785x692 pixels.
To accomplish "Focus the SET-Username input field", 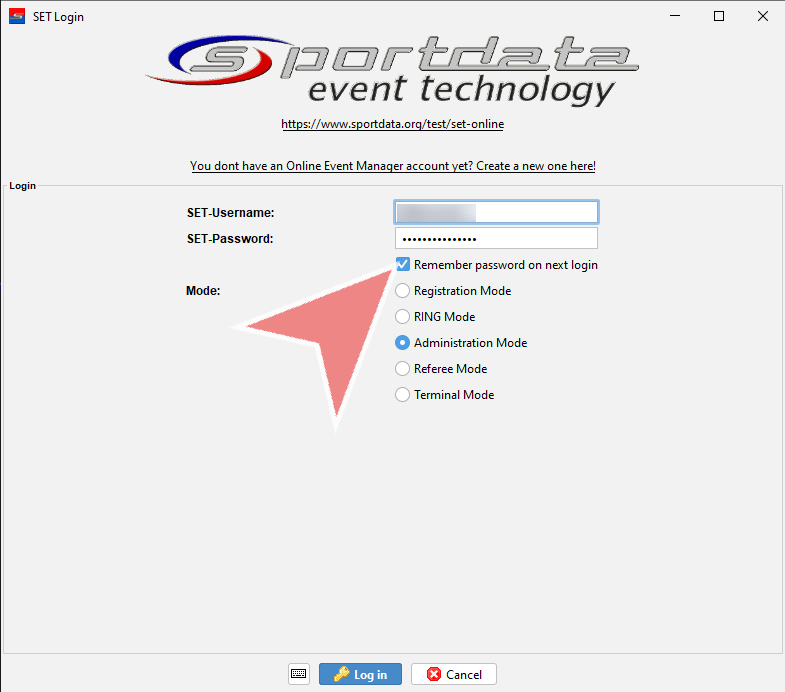I will click(x=496, y=212).
